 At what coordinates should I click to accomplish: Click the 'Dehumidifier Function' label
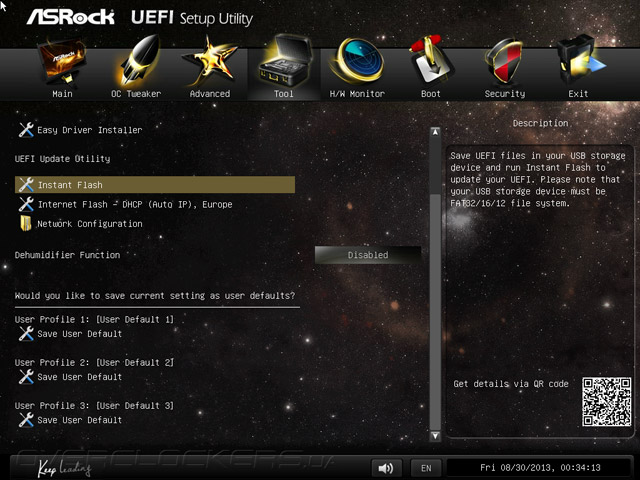[67, 255]
